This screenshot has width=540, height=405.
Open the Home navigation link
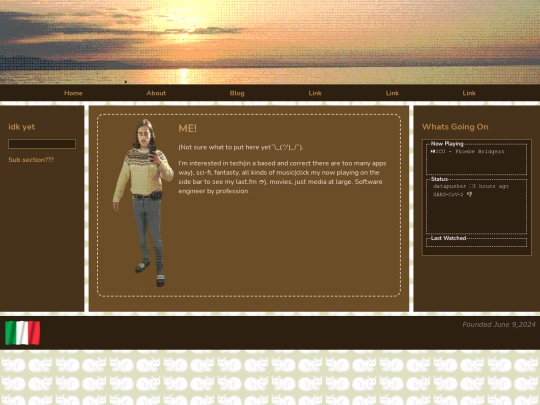click(x=73, y=93)
